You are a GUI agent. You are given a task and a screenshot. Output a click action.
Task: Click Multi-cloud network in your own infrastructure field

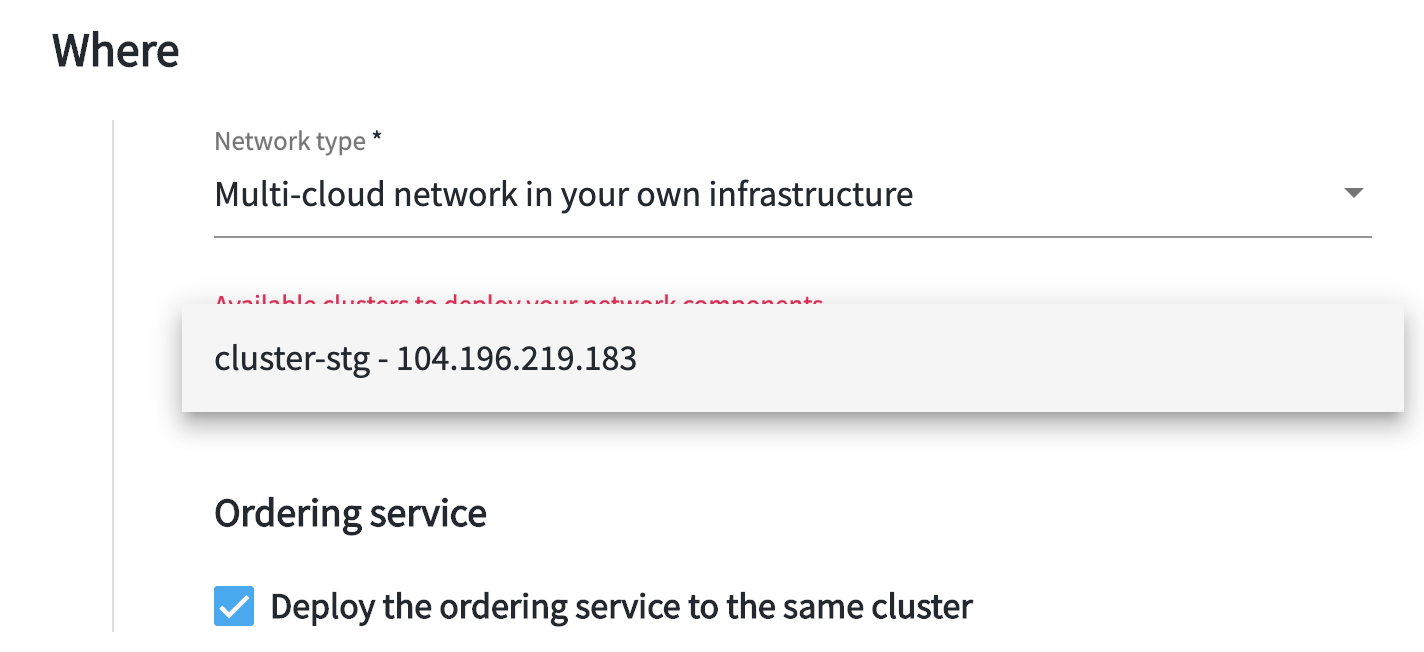793,194
